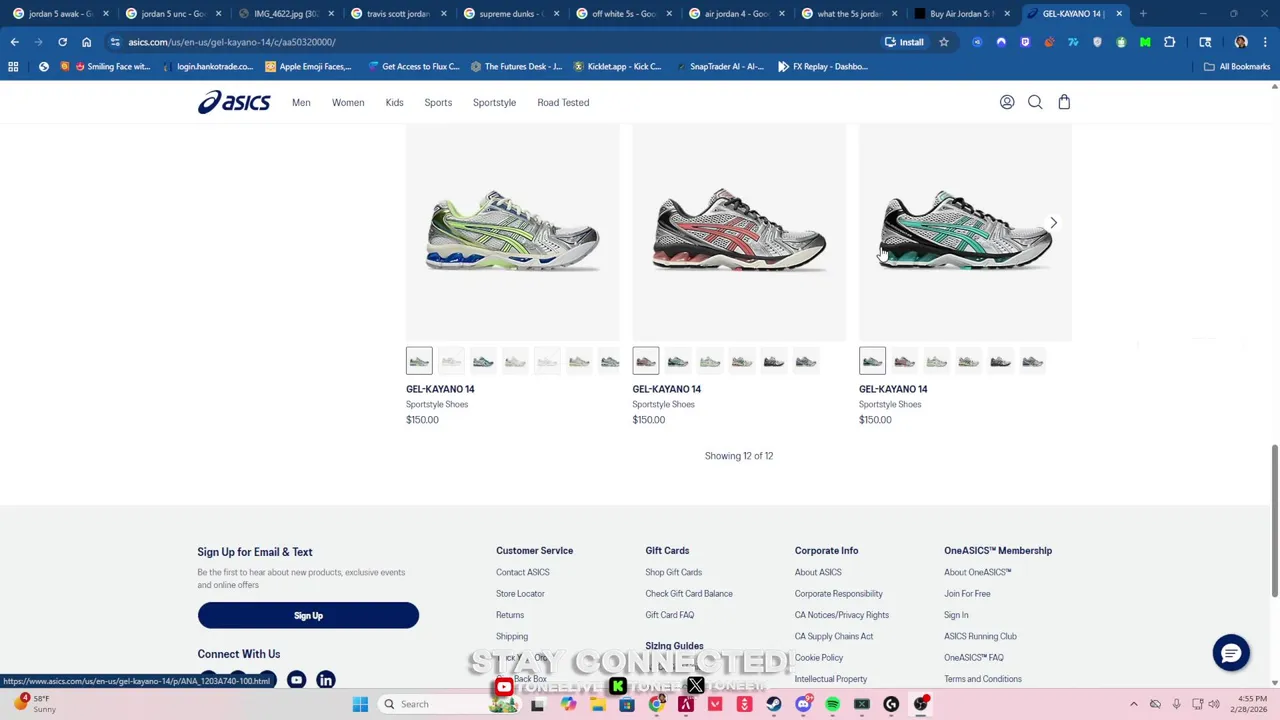1280x720 pixels.
Task: Show hidden system tray icons chevron
Action: [x=1133, y=704]
